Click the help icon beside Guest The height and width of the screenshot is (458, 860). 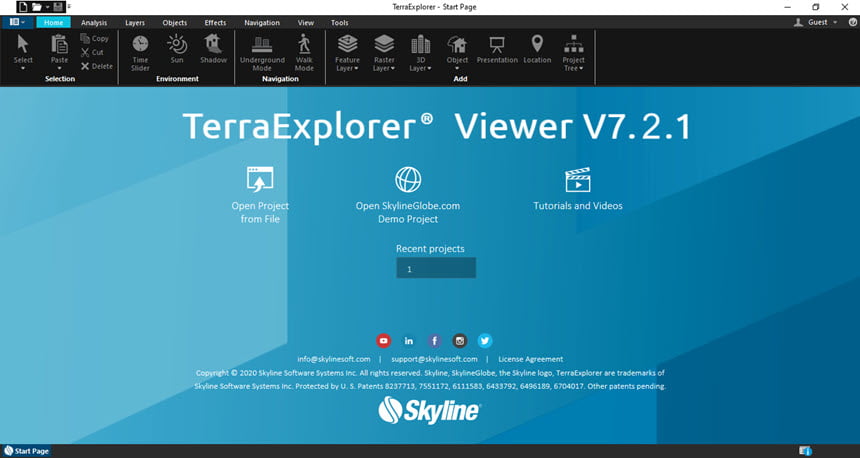(x=852, y=22)
